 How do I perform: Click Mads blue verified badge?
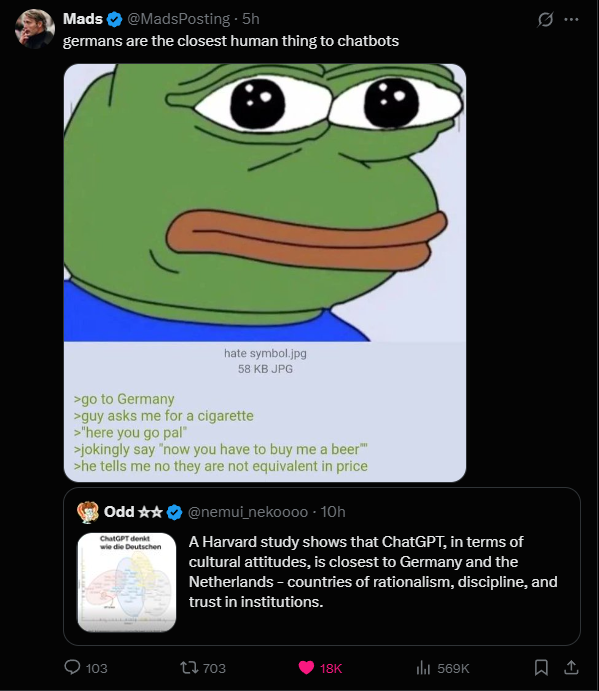point(115,19)
